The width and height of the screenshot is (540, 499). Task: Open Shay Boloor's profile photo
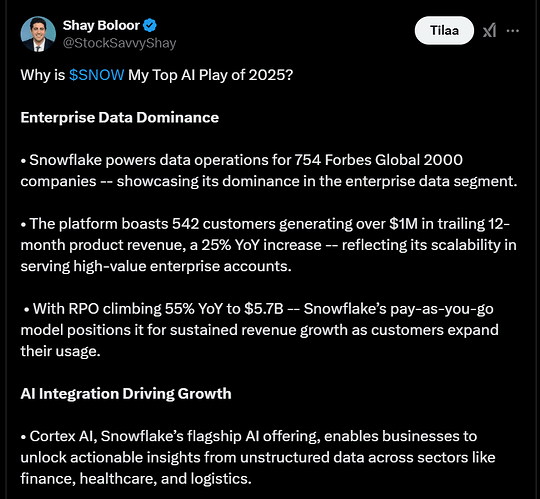tap(38, 34)
